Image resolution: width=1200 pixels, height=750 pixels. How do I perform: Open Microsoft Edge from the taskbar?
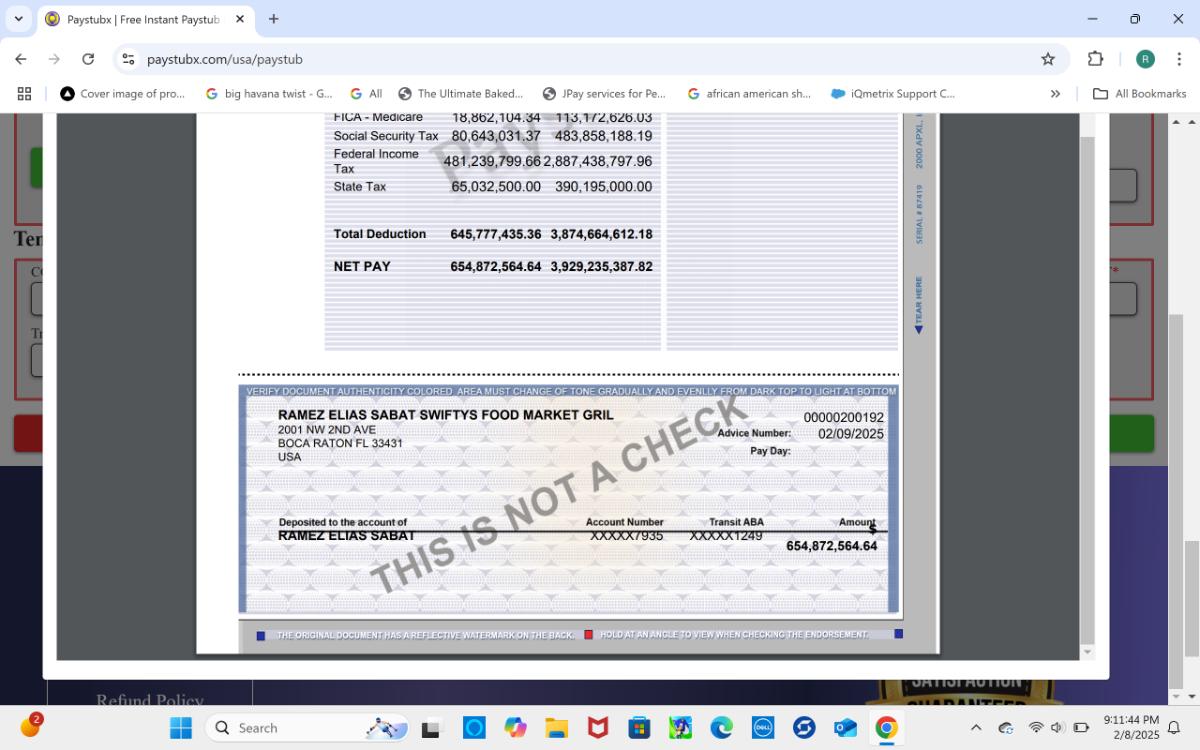tap(721, 728)
